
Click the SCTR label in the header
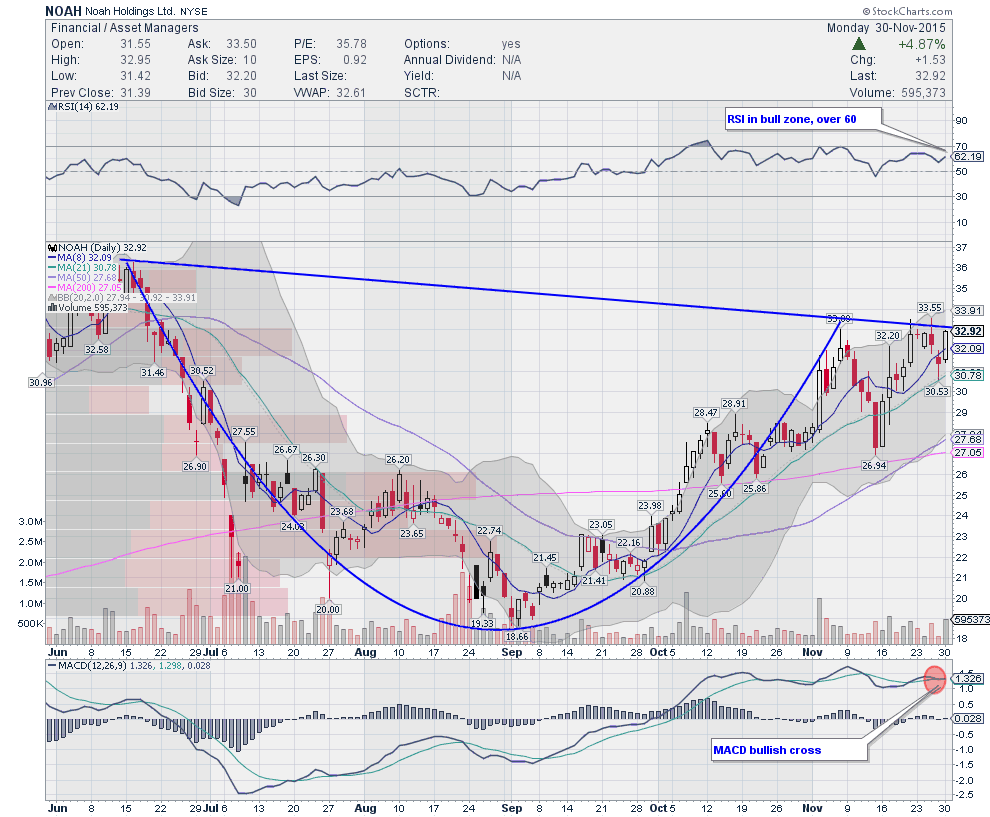coord(422,93)
